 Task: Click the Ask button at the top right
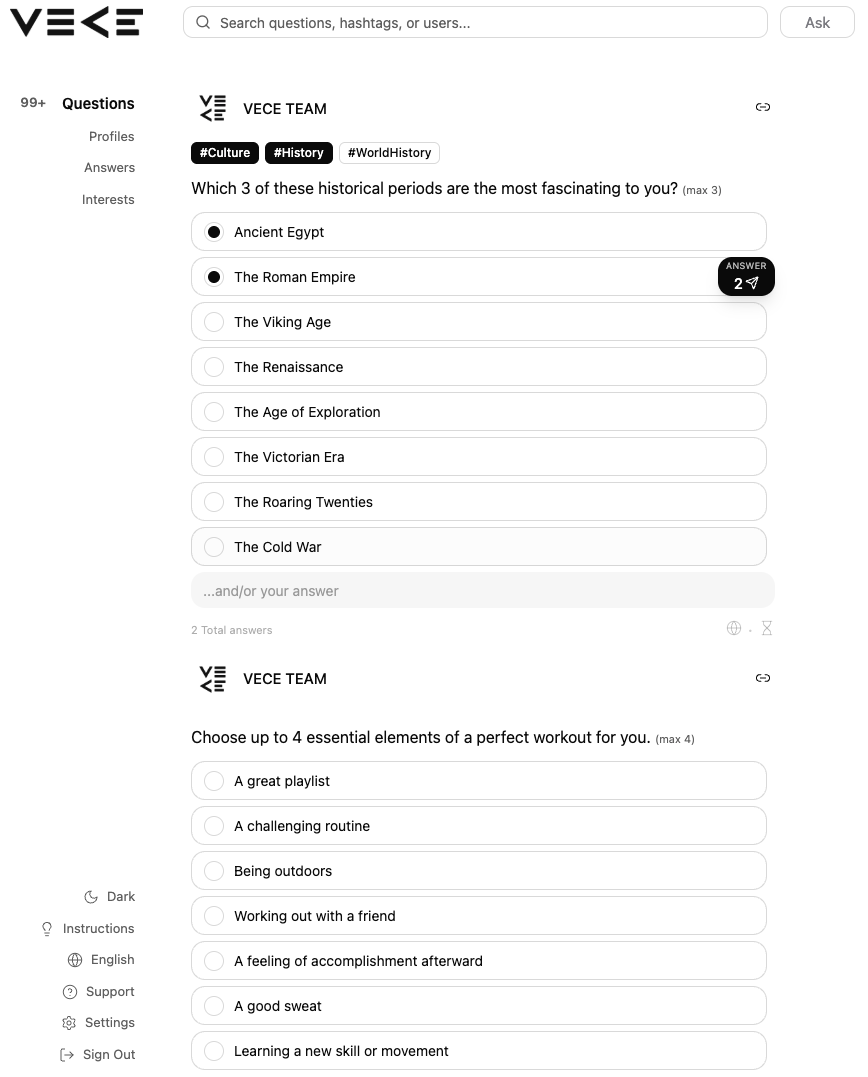817,22
